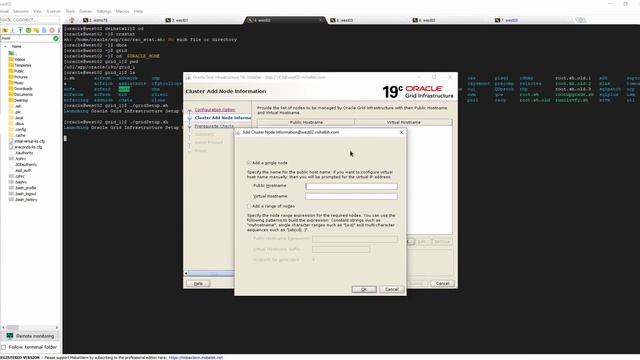Cancel the Add Cluster Node Information dialog

391,289
